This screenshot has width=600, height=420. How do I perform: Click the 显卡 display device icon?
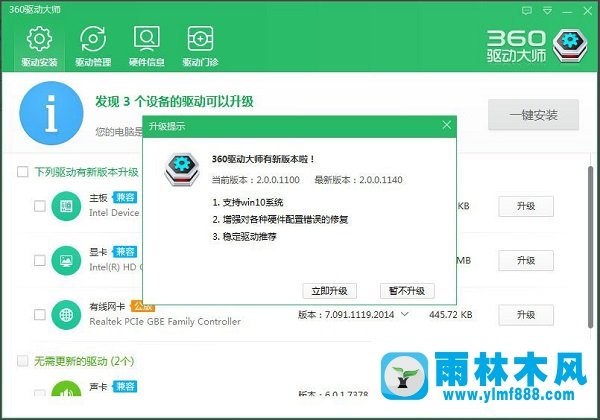click(66, 261)
